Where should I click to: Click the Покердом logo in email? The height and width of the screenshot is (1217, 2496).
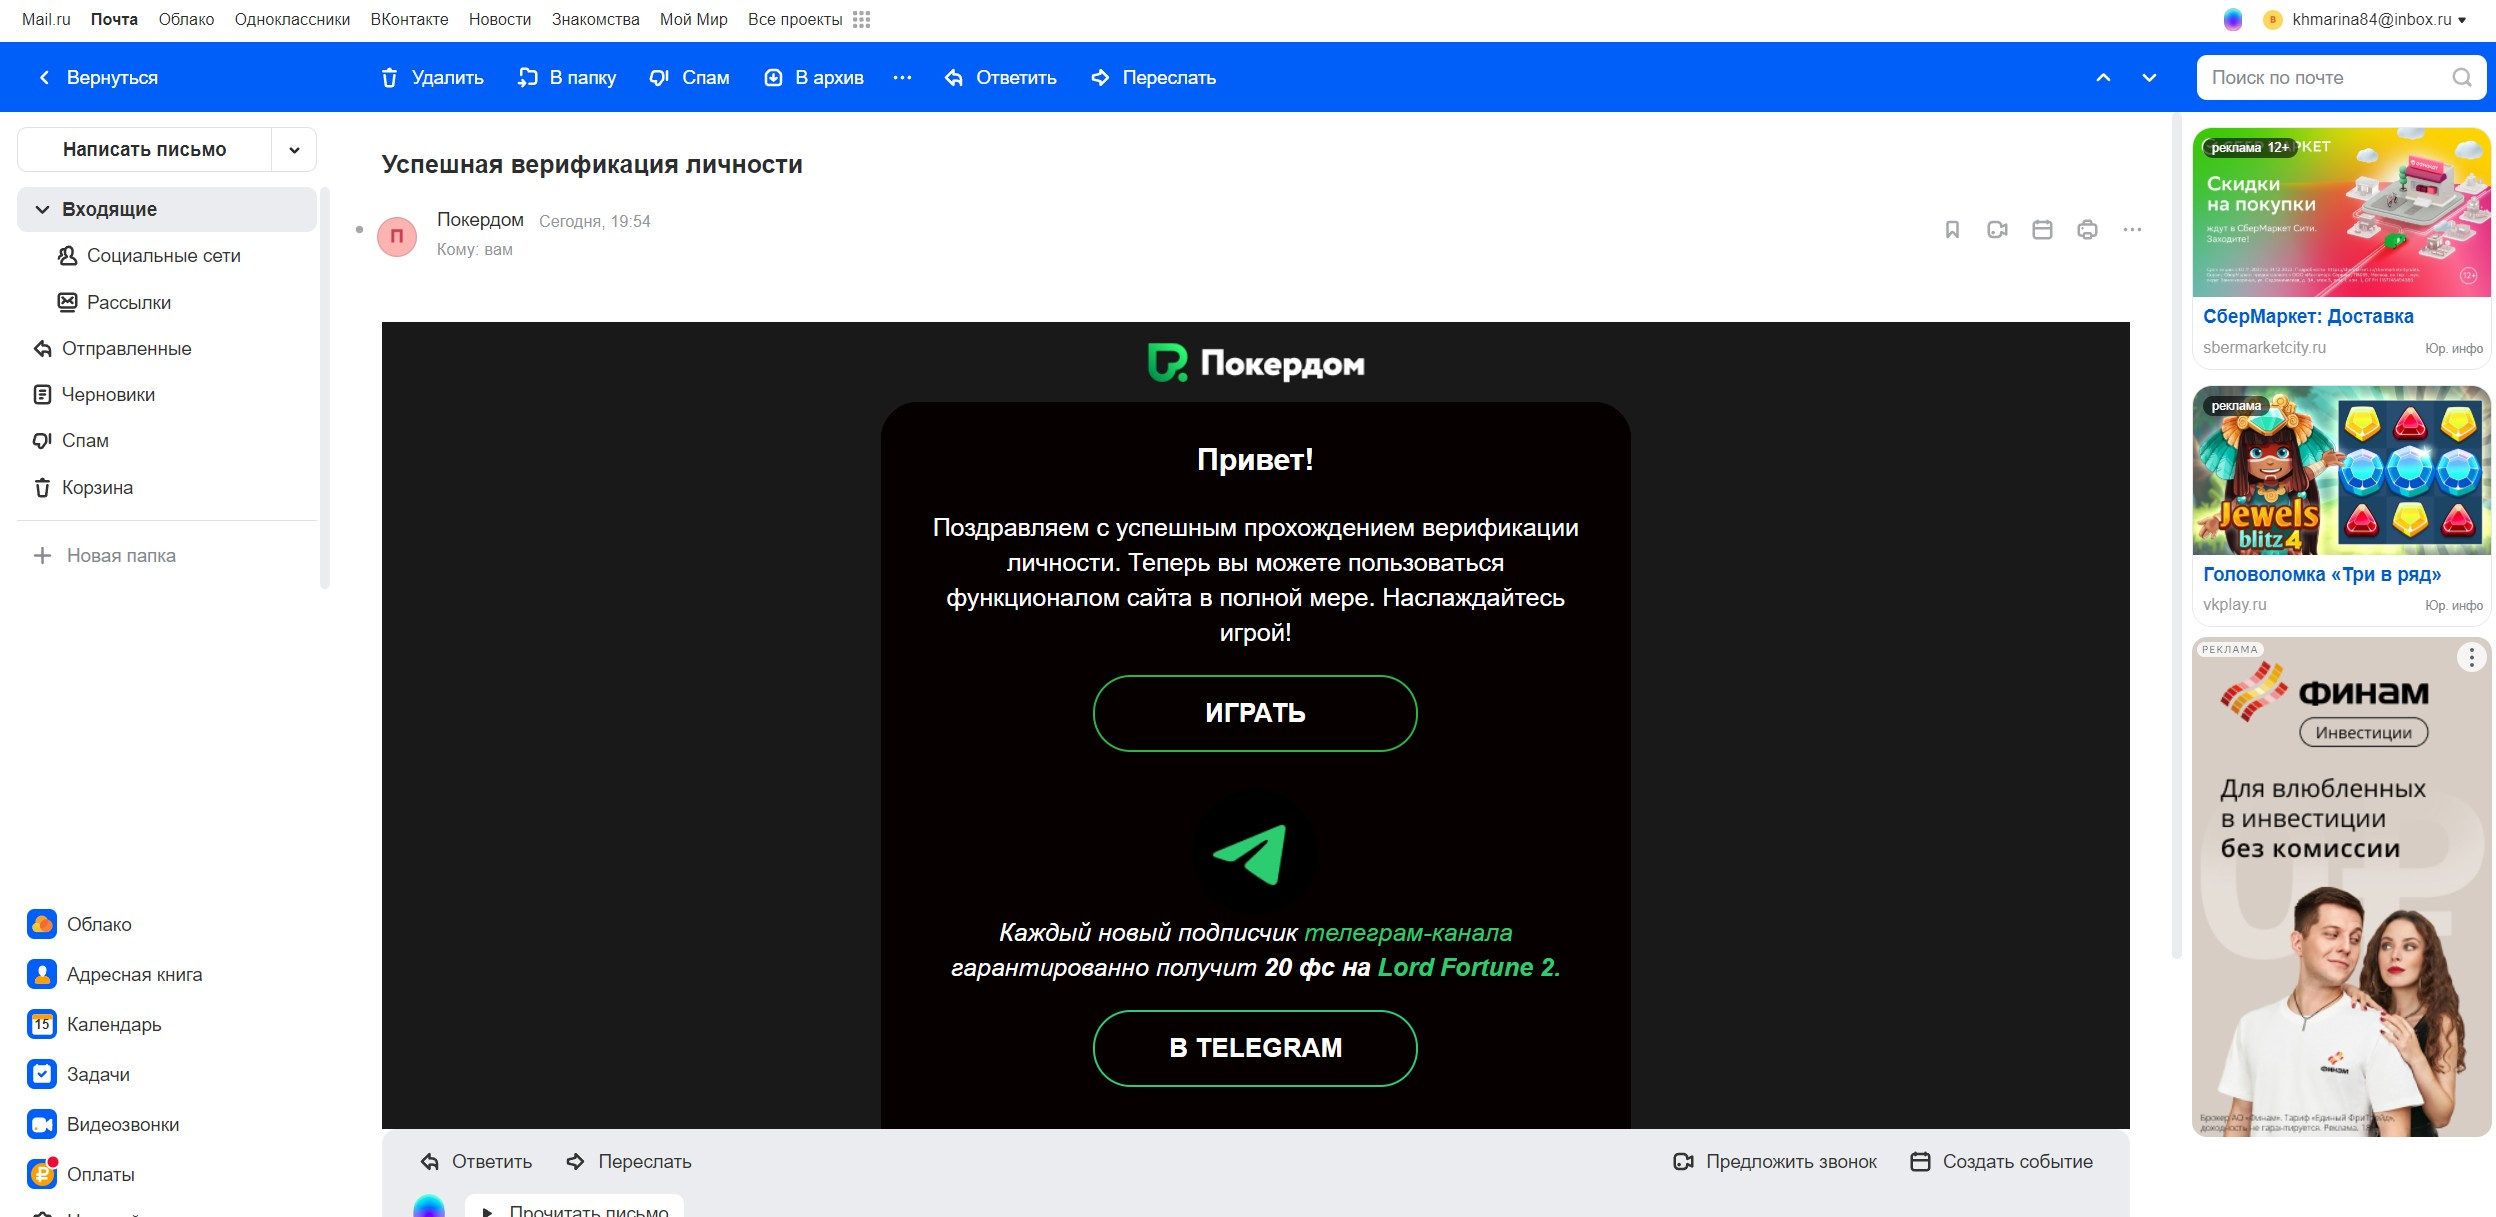point(1256,363)
